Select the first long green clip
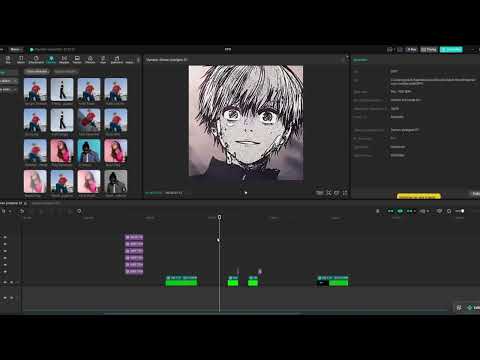Image resolution: width=480 pixels, height=360 pixels. tap(181, 281)
